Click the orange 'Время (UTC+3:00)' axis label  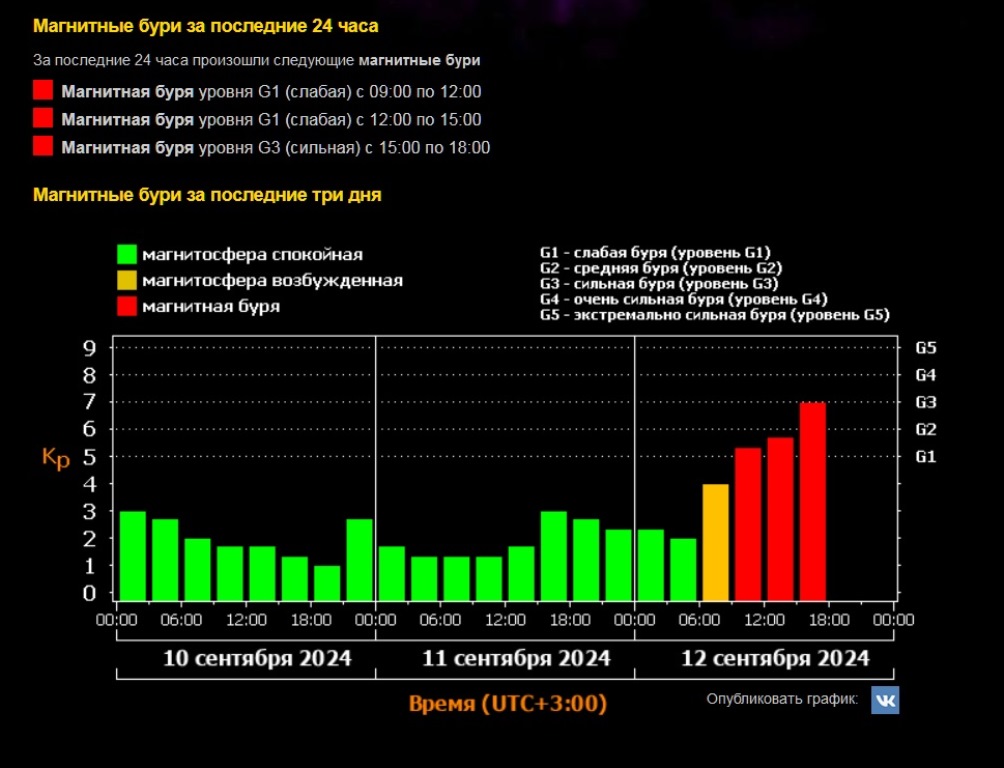tap(507, 703)
